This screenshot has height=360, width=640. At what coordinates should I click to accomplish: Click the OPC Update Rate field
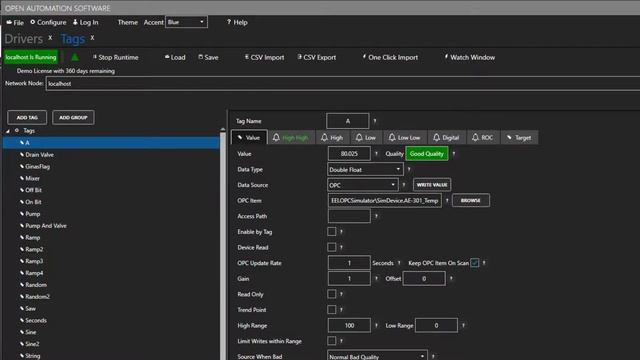point(349,263)
